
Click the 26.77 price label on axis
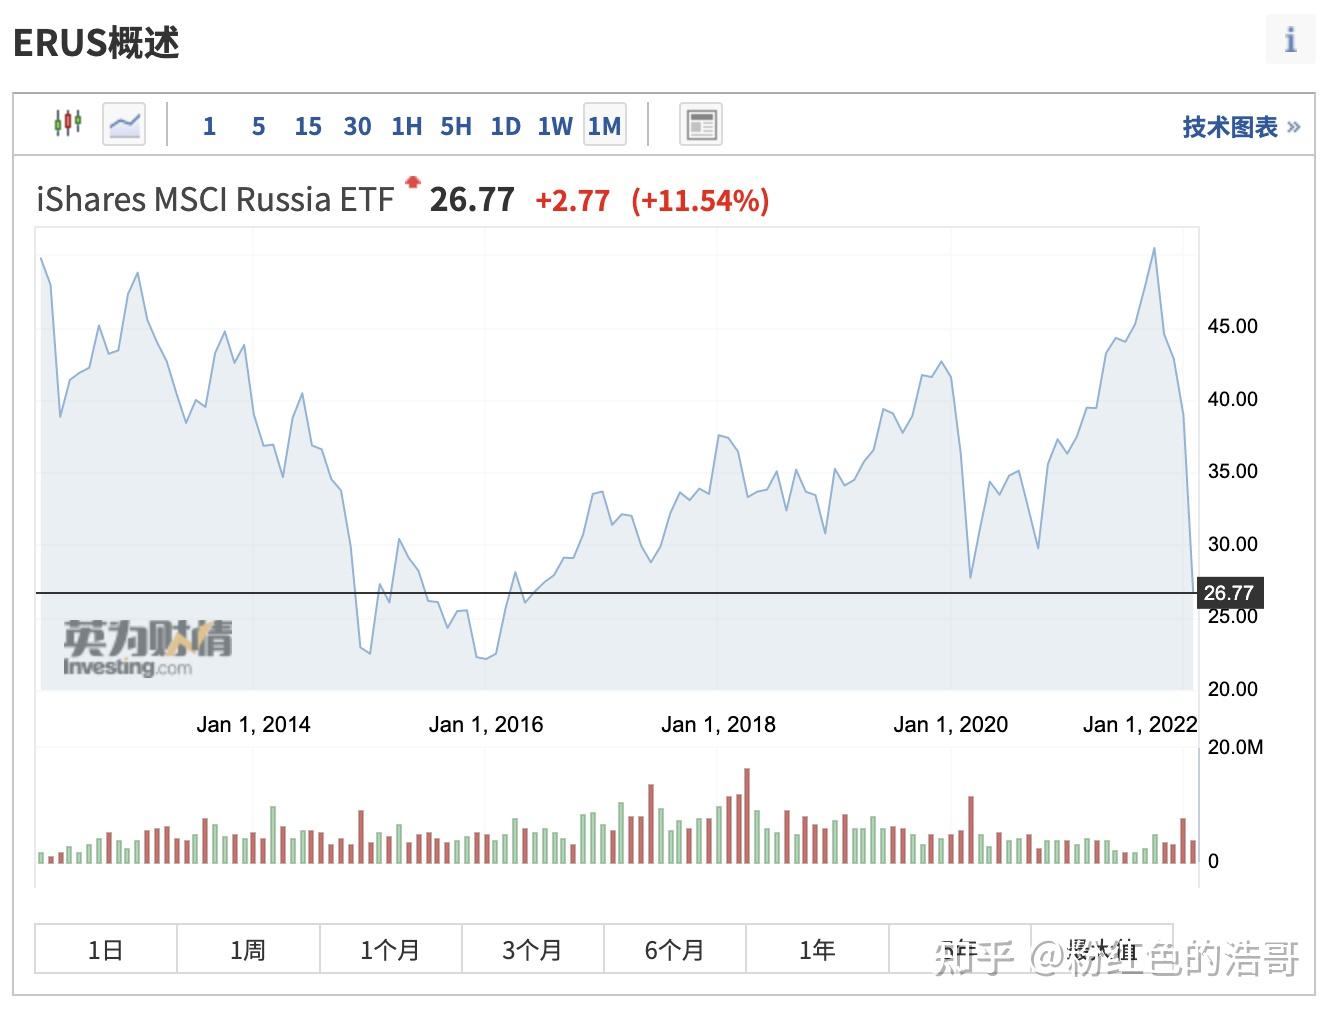click(x=1230, y=593)
